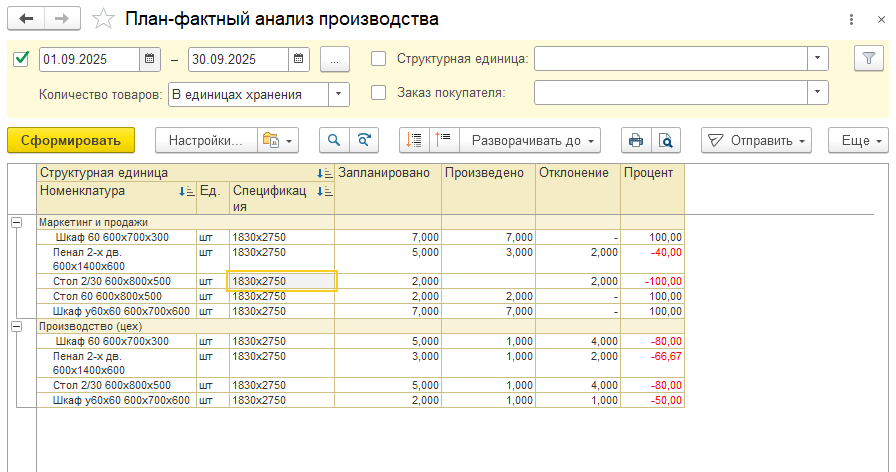This screenshot has height=472, width=896.
Task: Collapse the Маркетинг и продажи group
Action: [x=16, y=222]
